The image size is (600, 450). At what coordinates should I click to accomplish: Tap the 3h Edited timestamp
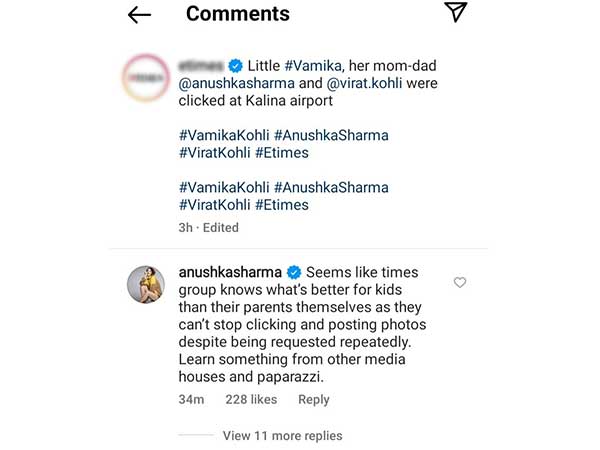click(209, 227)
